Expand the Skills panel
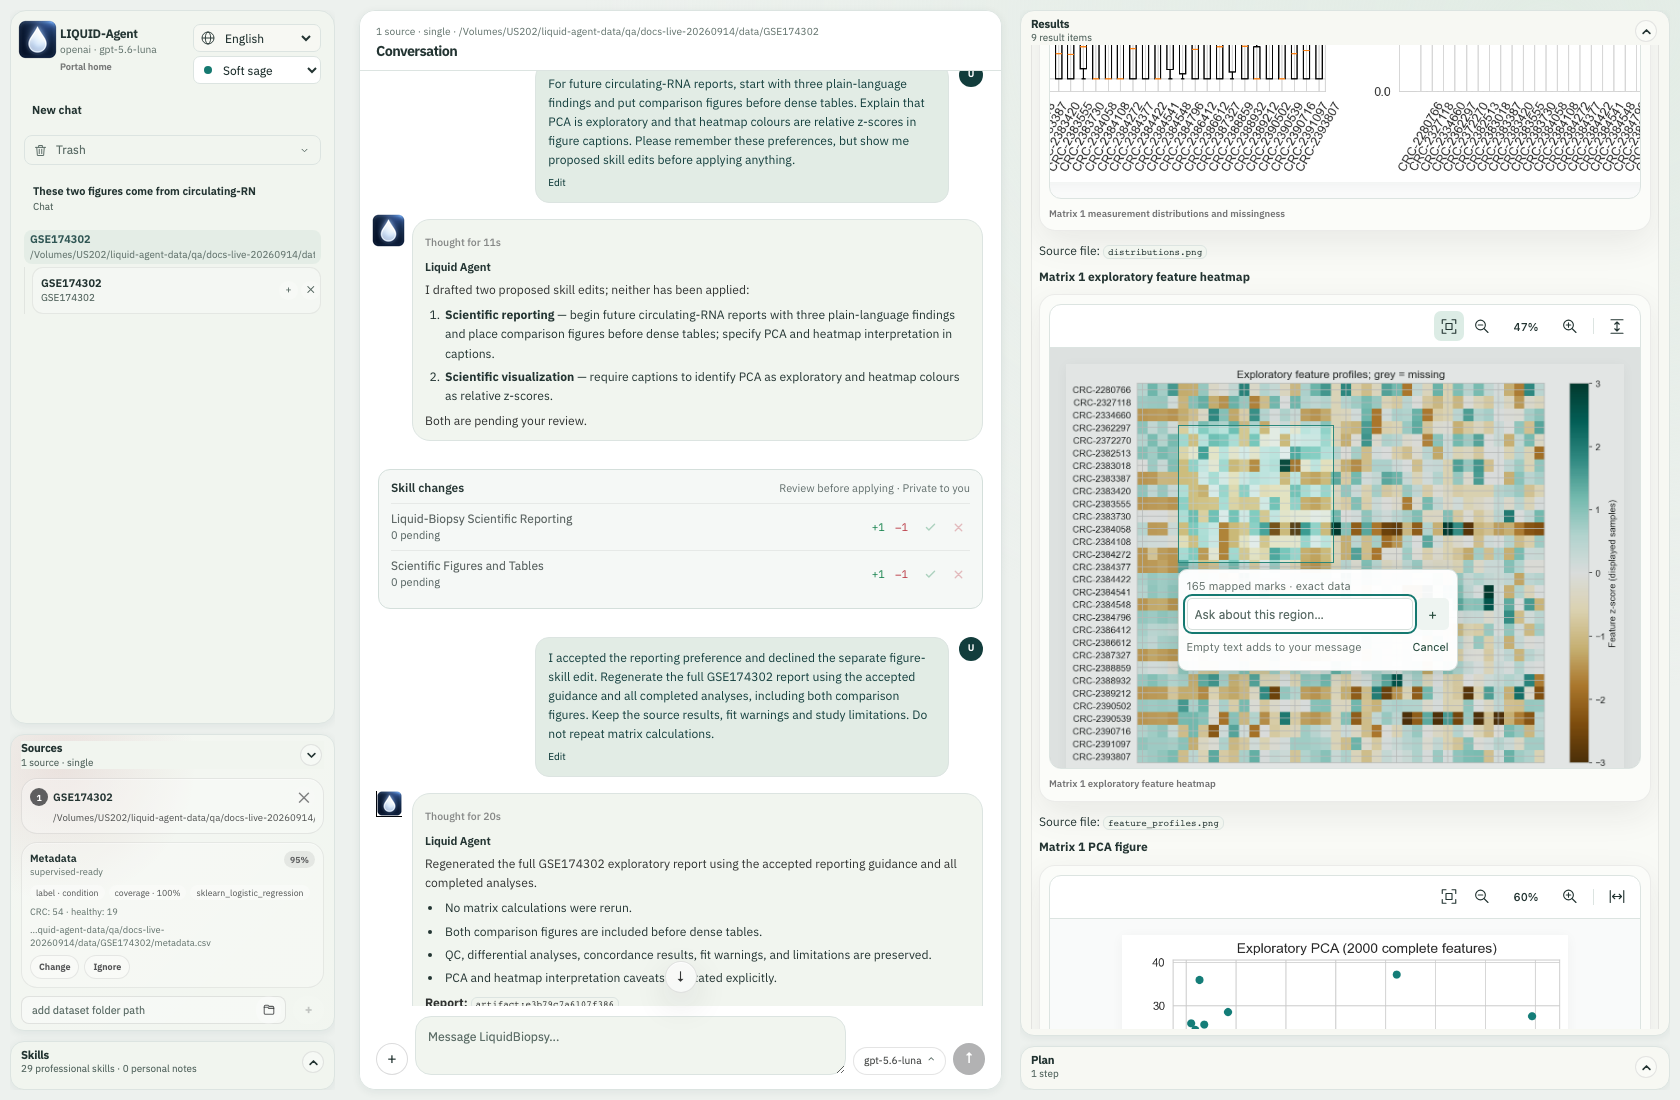 (313, 1062)
